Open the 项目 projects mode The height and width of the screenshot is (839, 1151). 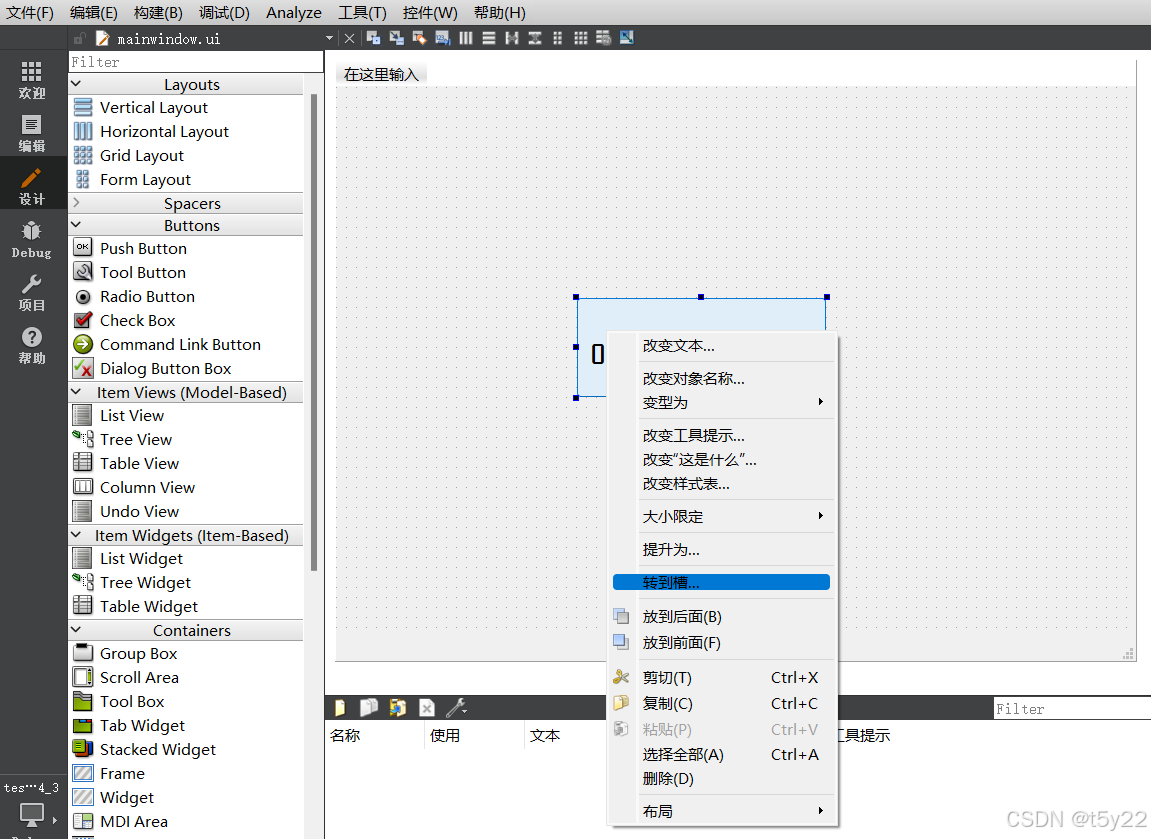click(x=32, y=292)
